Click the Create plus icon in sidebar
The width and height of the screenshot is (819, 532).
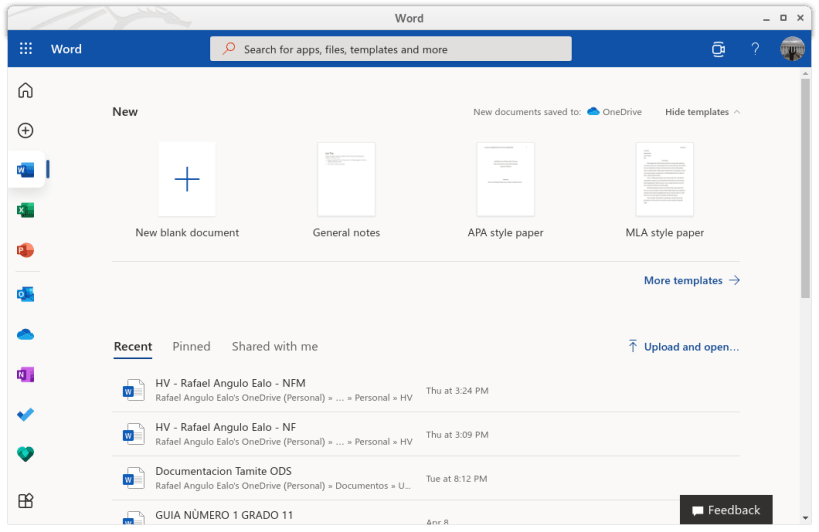[25, 131]
